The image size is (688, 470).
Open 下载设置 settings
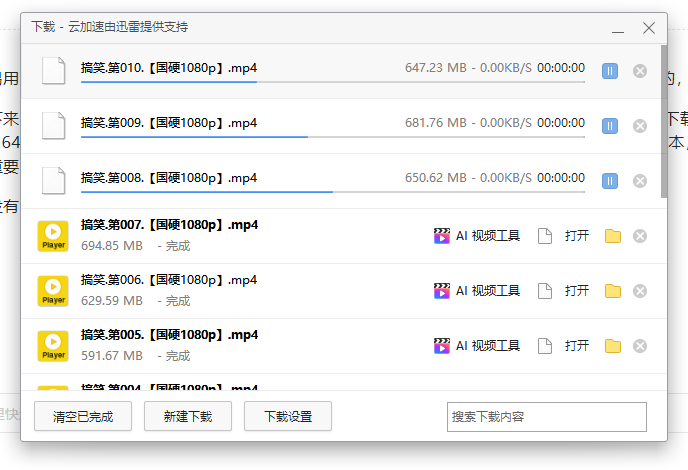(288, 416)
